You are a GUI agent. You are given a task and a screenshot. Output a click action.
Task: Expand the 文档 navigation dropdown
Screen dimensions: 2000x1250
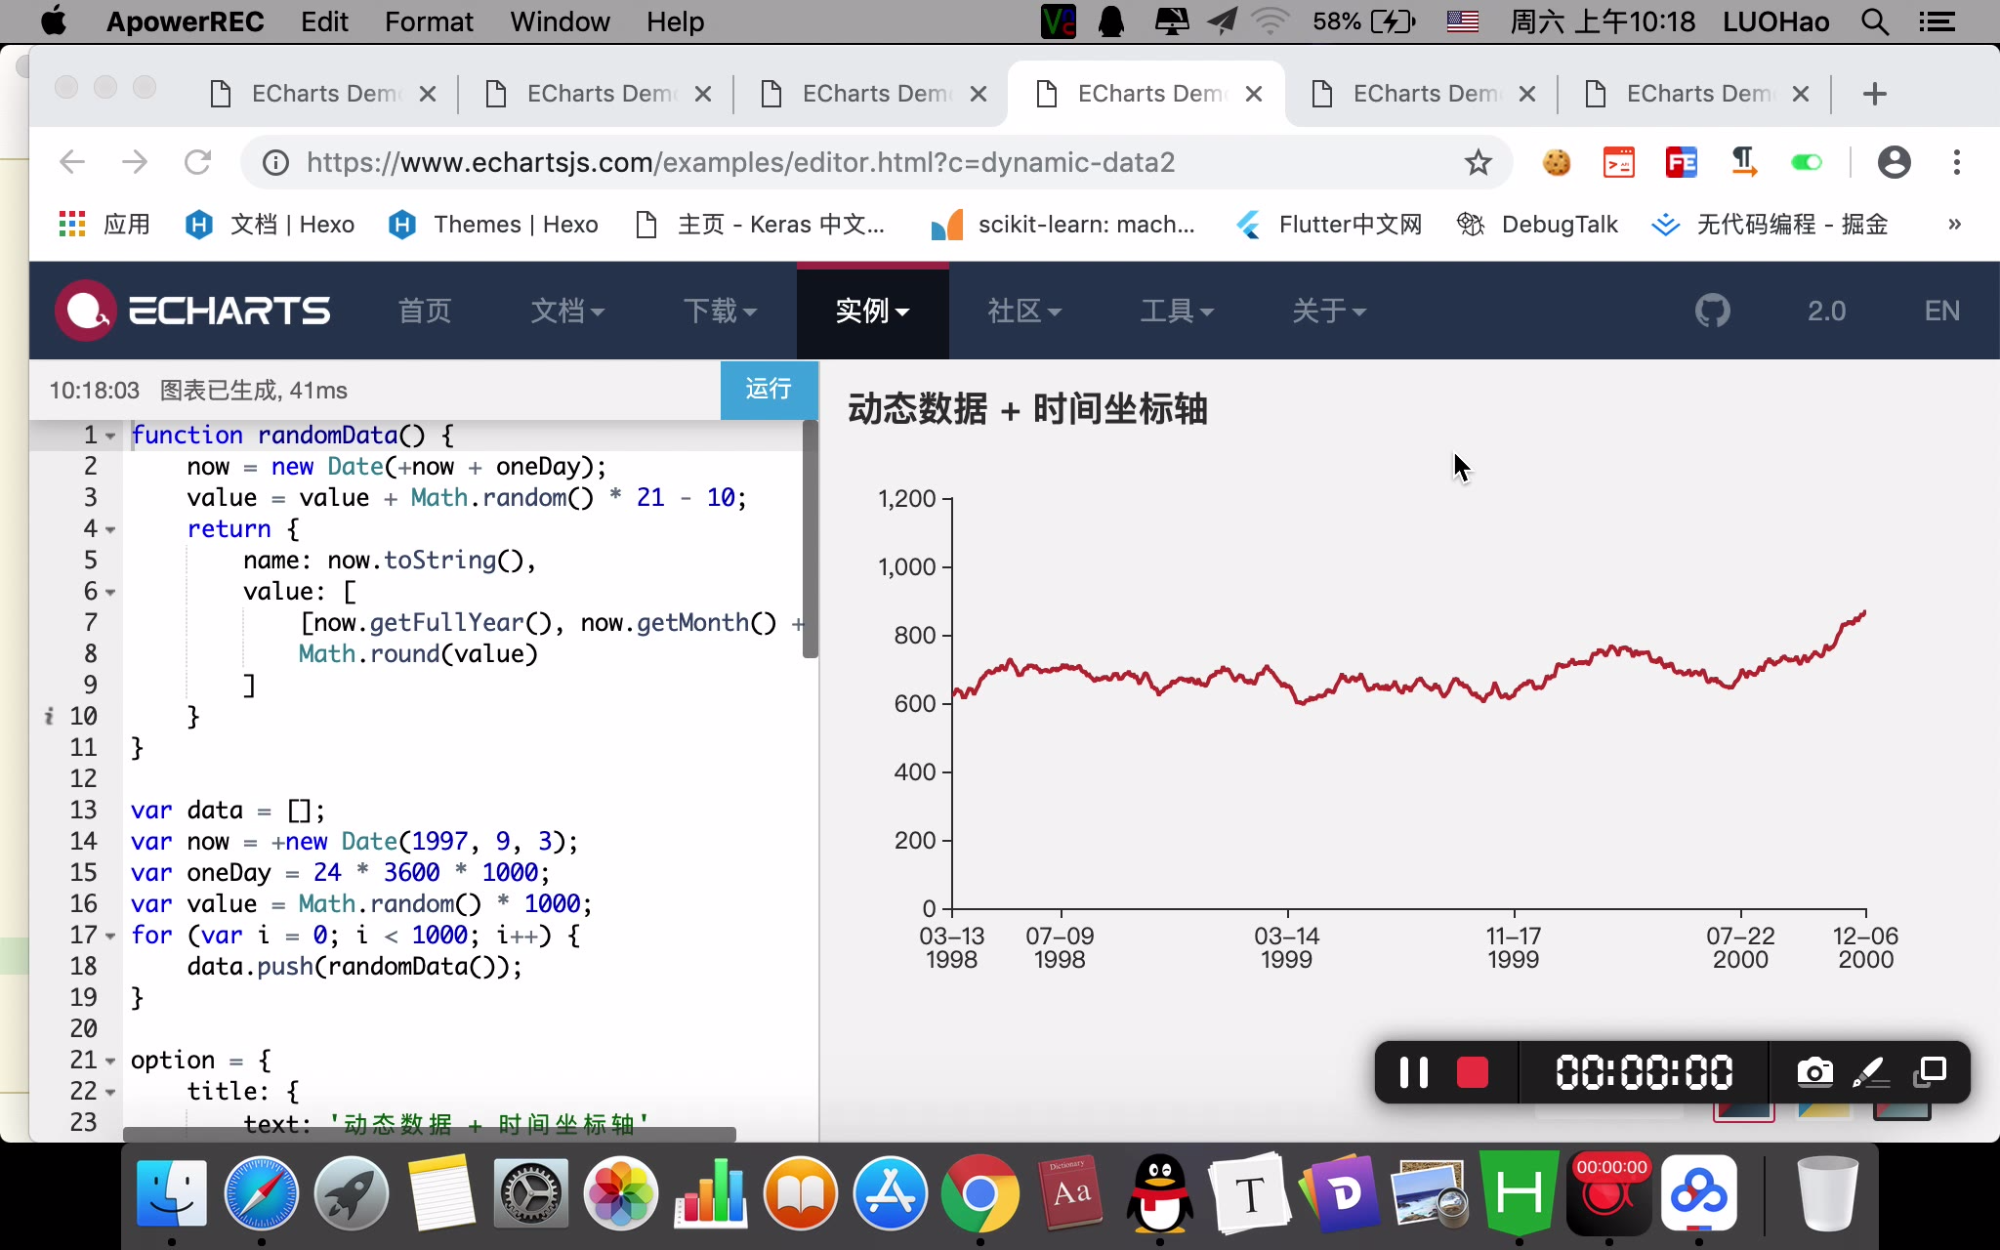pos(567,311)
